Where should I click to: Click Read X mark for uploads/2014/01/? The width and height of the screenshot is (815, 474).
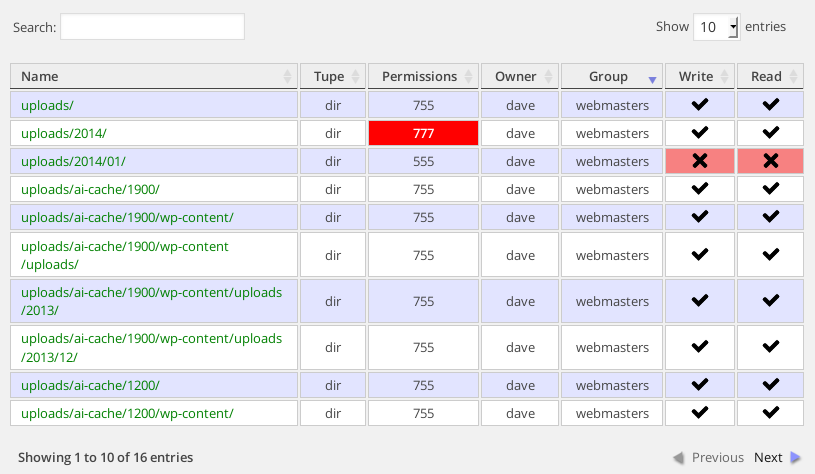click(770, 161)
